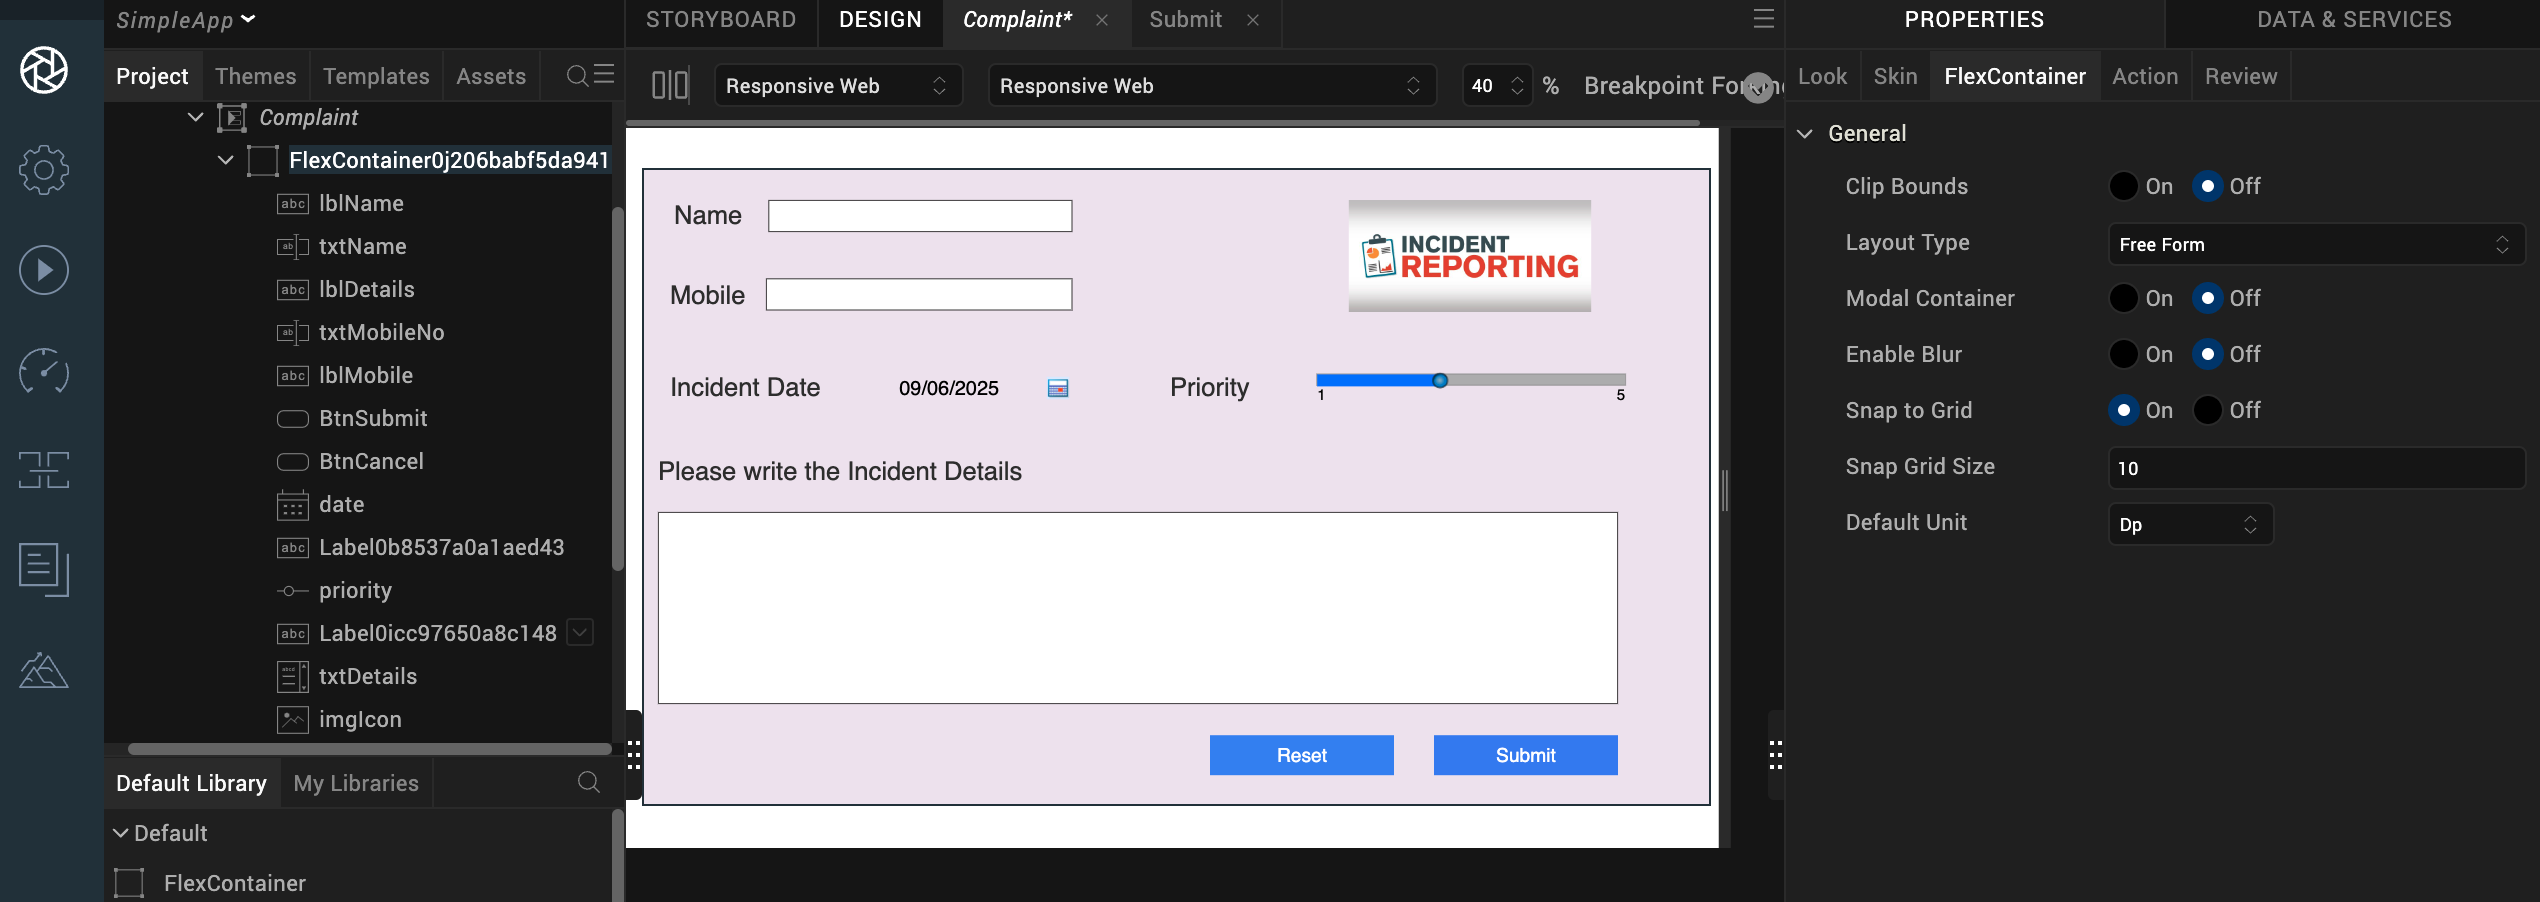Click the performance gauge icon in sidebar
Viewport: 2540px width, 902px height.
44,370
